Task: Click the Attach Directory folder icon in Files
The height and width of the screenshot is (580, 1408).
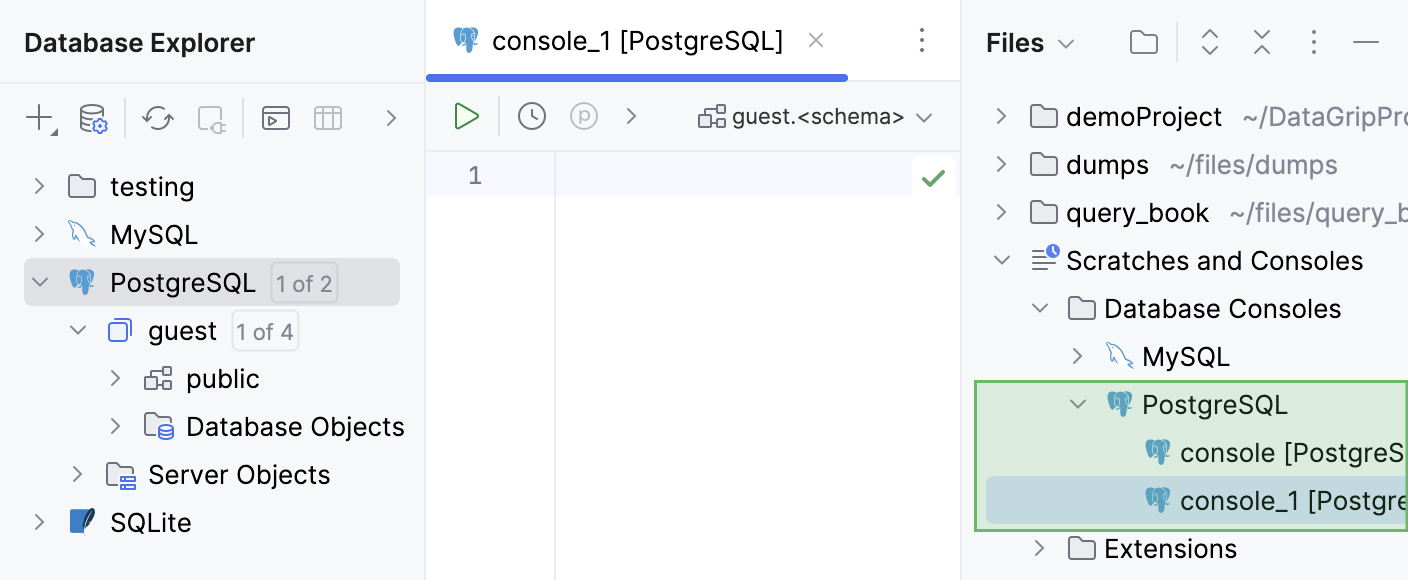Action: coord(1144,43)
